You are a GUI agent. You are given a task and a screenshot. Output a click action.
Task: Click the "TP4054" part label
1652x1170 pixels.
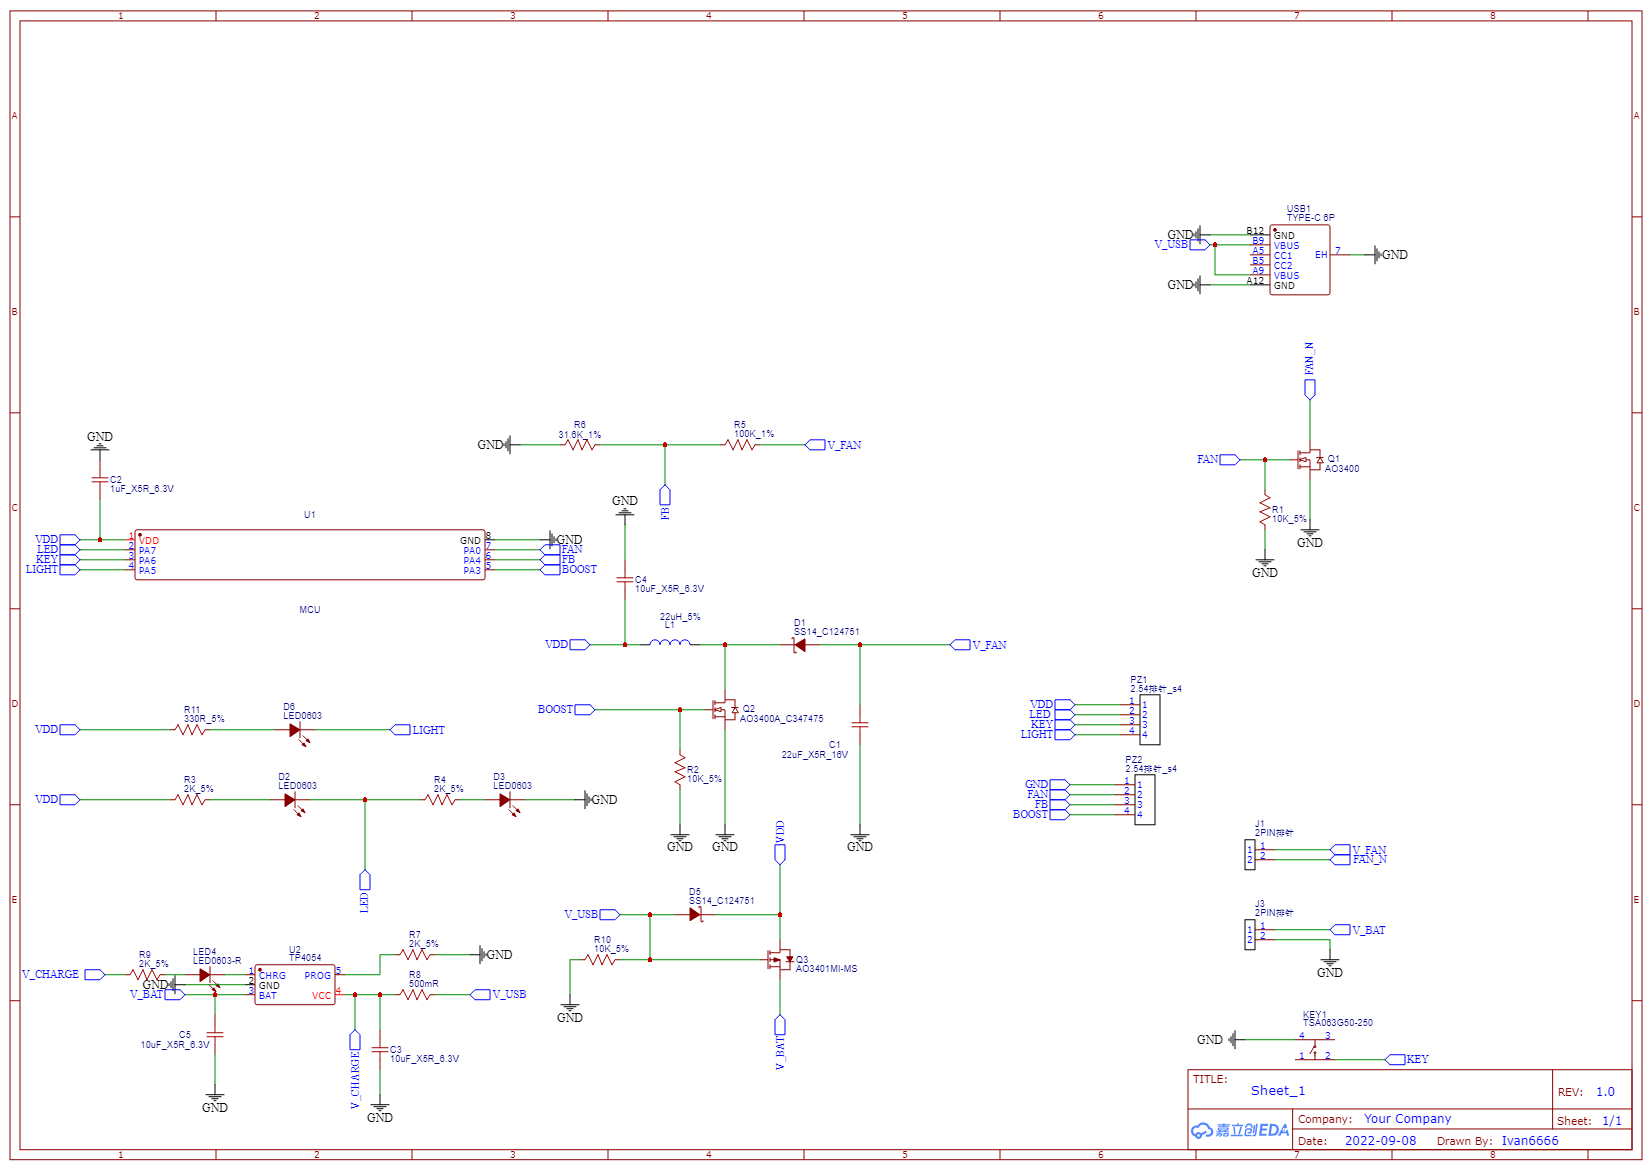(x=305, y=958)
